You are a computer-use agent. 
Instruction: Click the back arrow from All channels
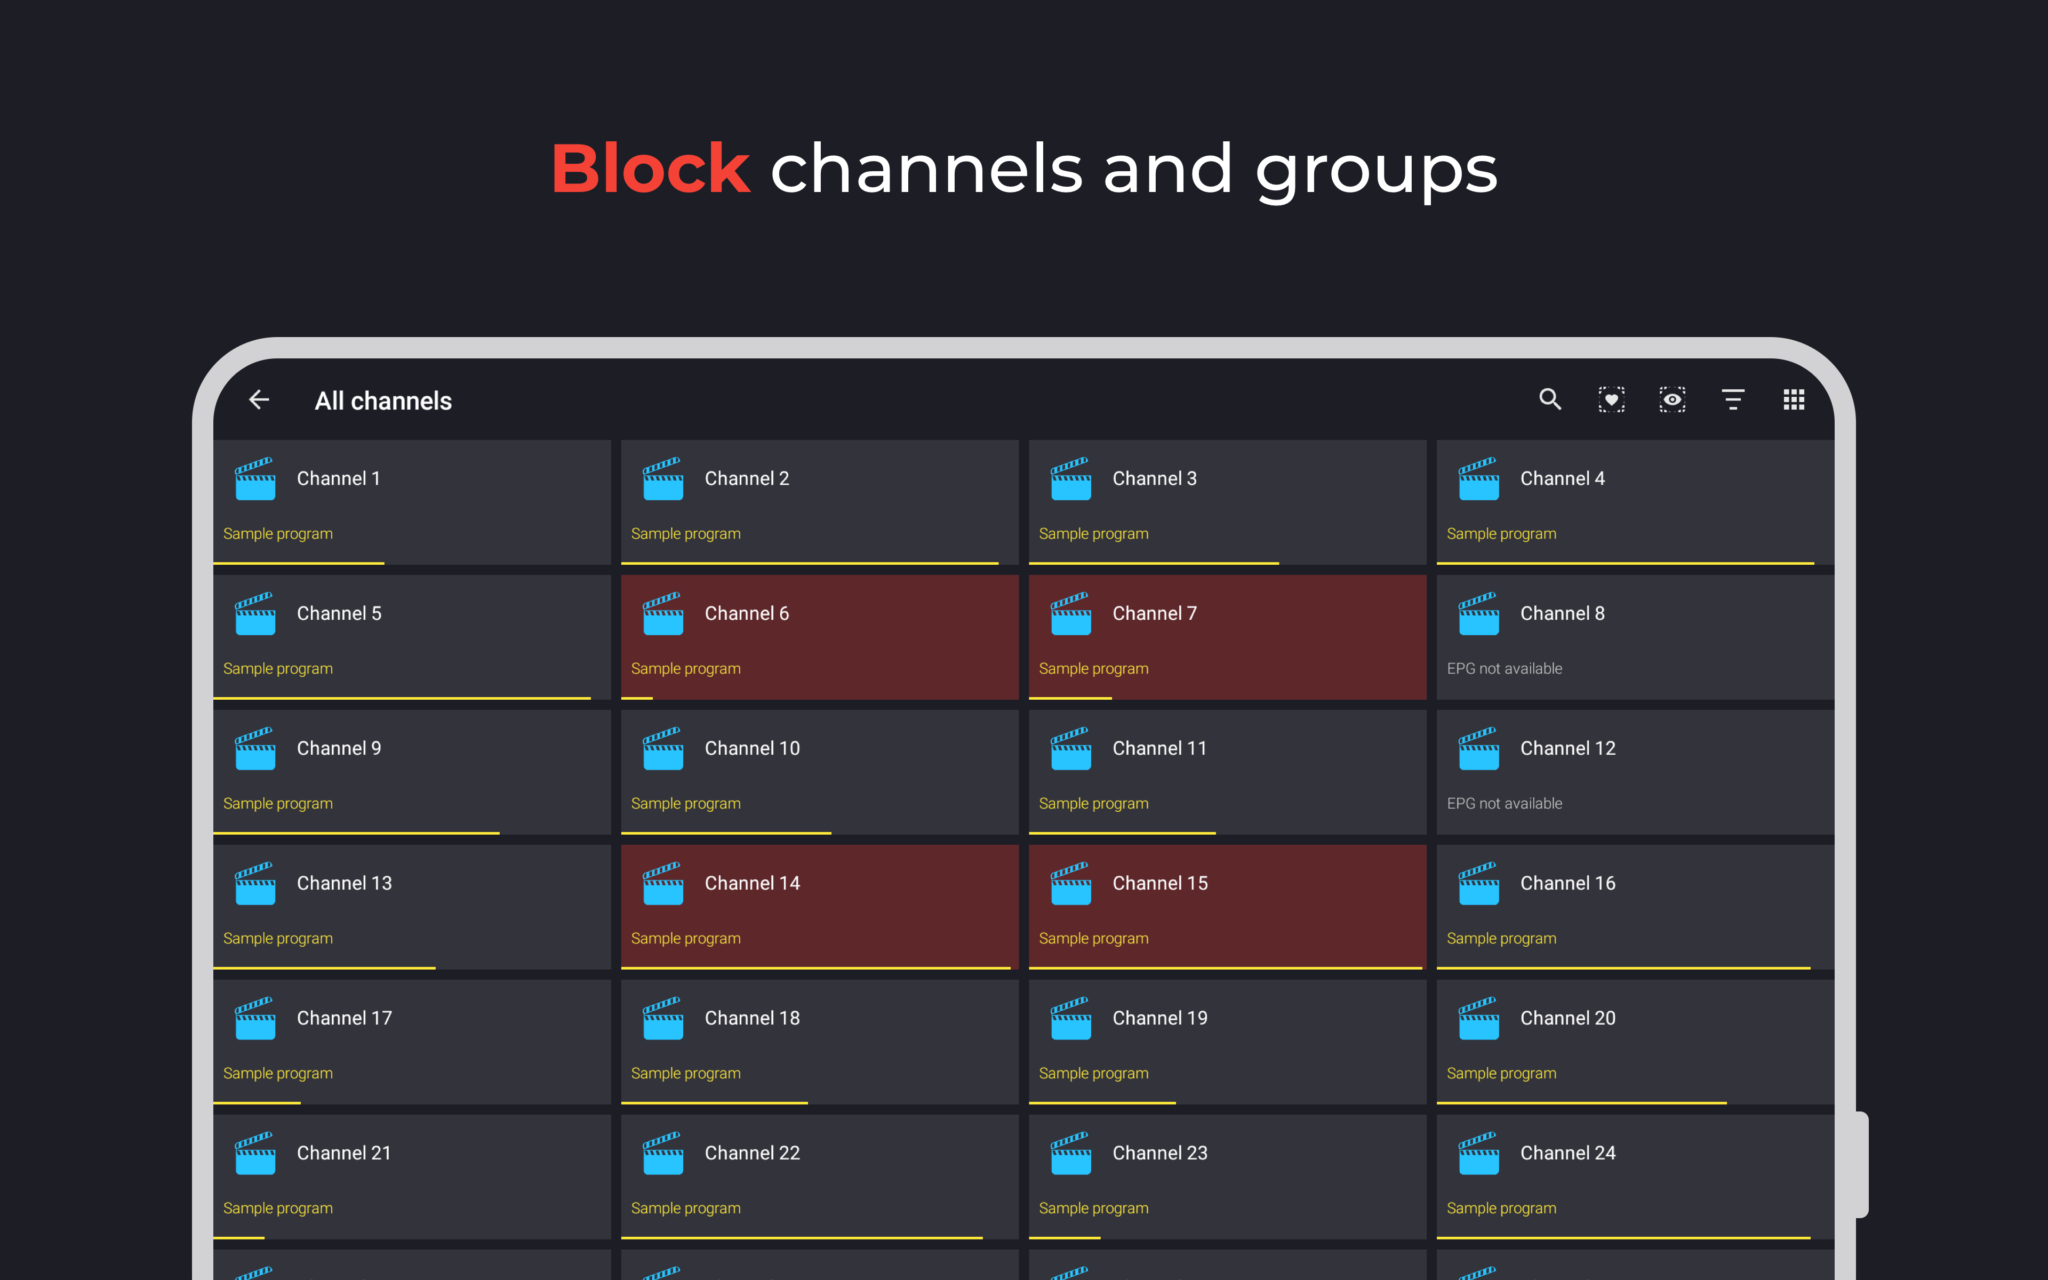pos(258,400)
